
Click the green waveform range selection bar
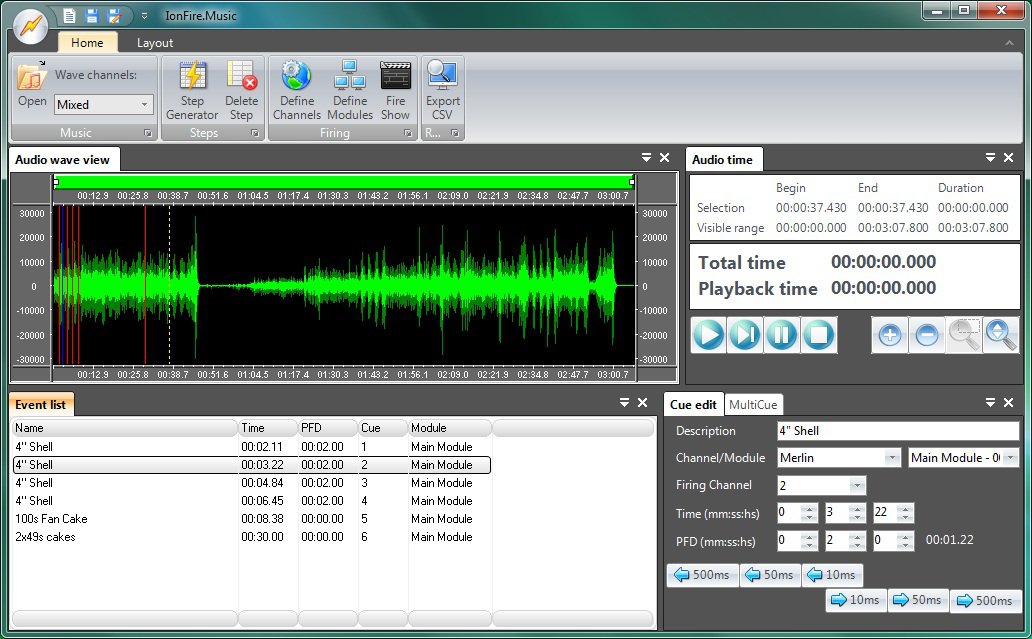pyautogui.click(x=344, y=182)
